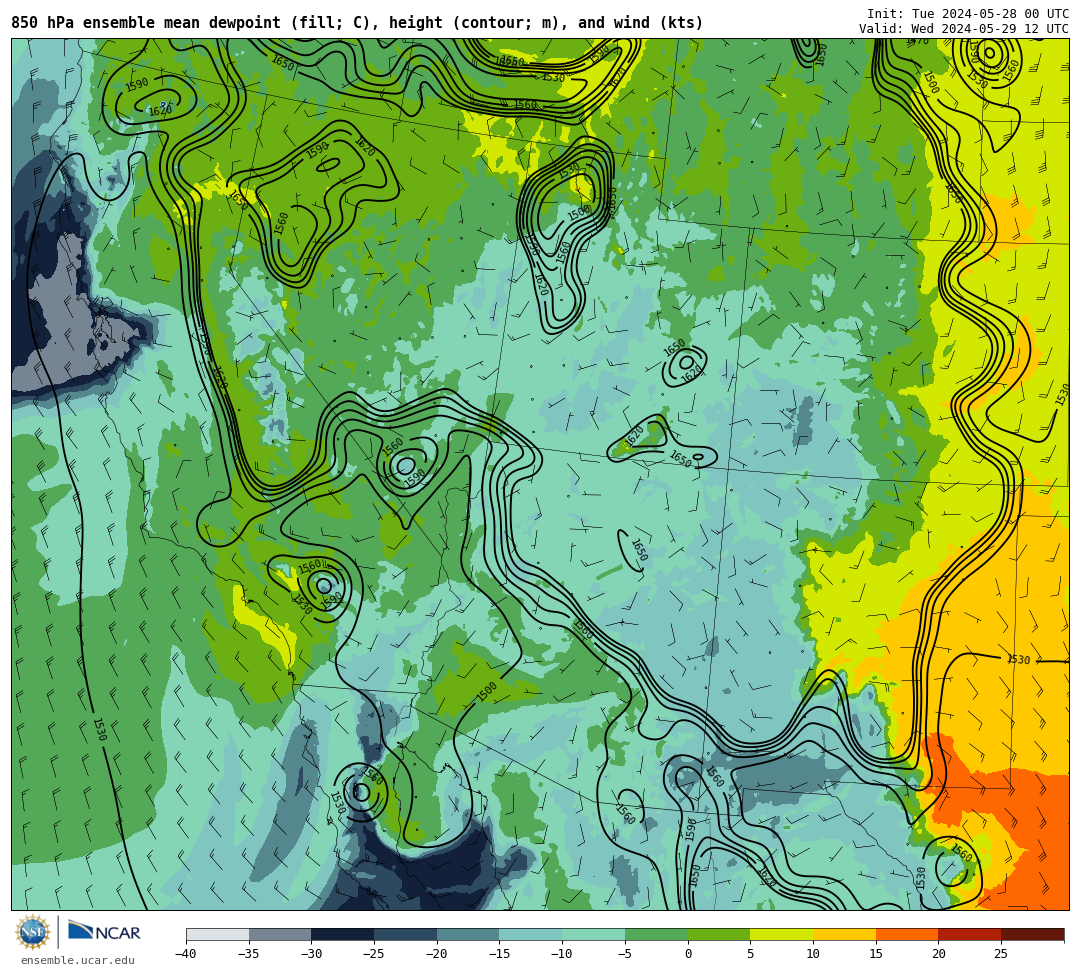Click the amber 10 to 15 swatch
This screenshot has height=973, width=1080.
point(844,934)
